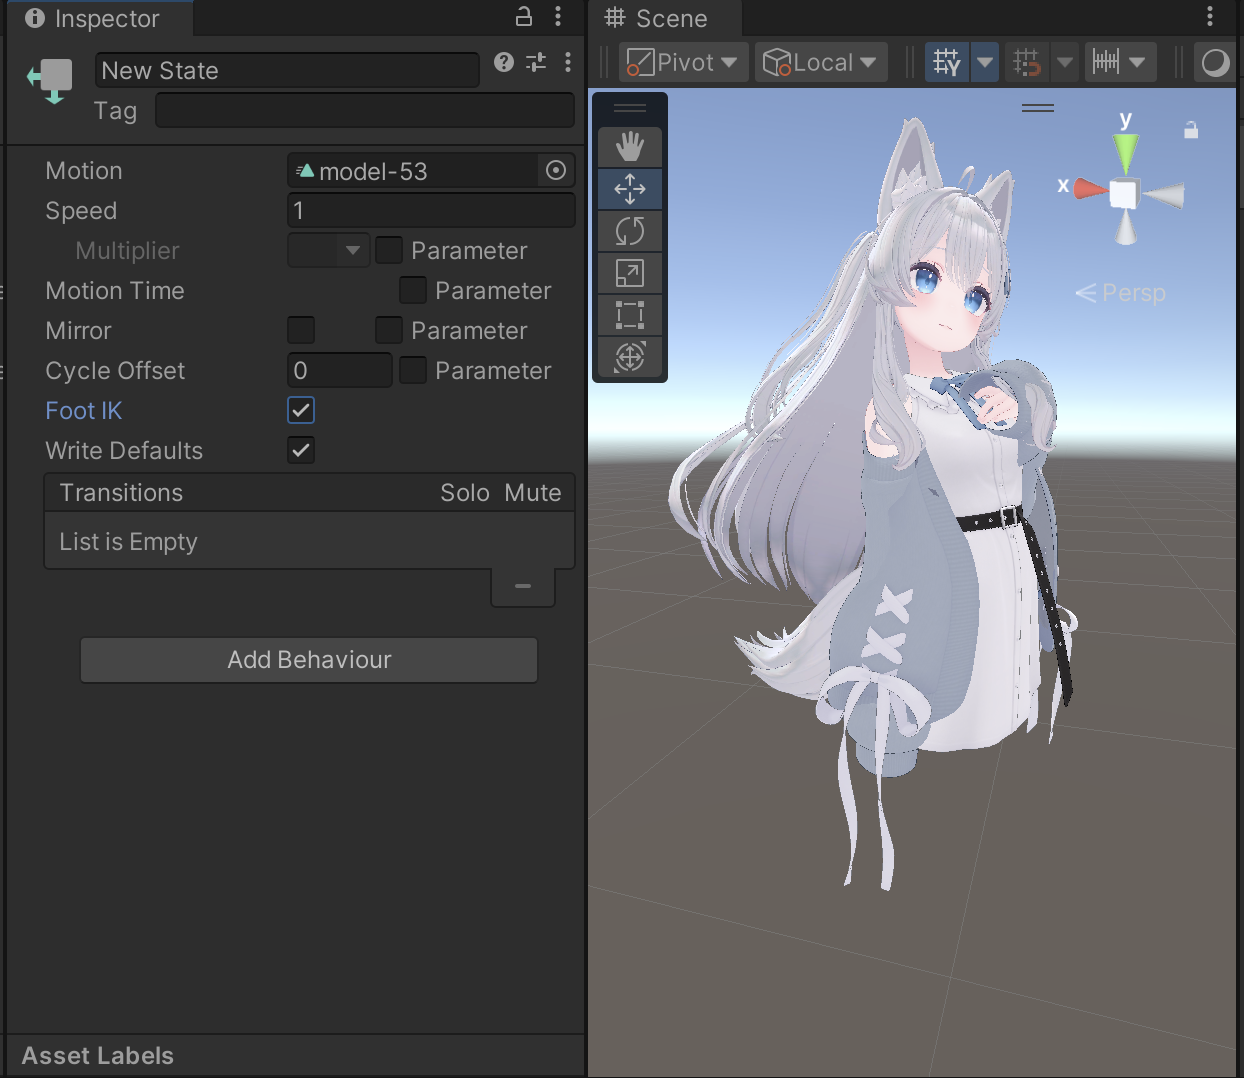This screenshot has height=1078, width=1244.
Task: Open the Multiplier parameter dropdown
Action: (329, 250)
